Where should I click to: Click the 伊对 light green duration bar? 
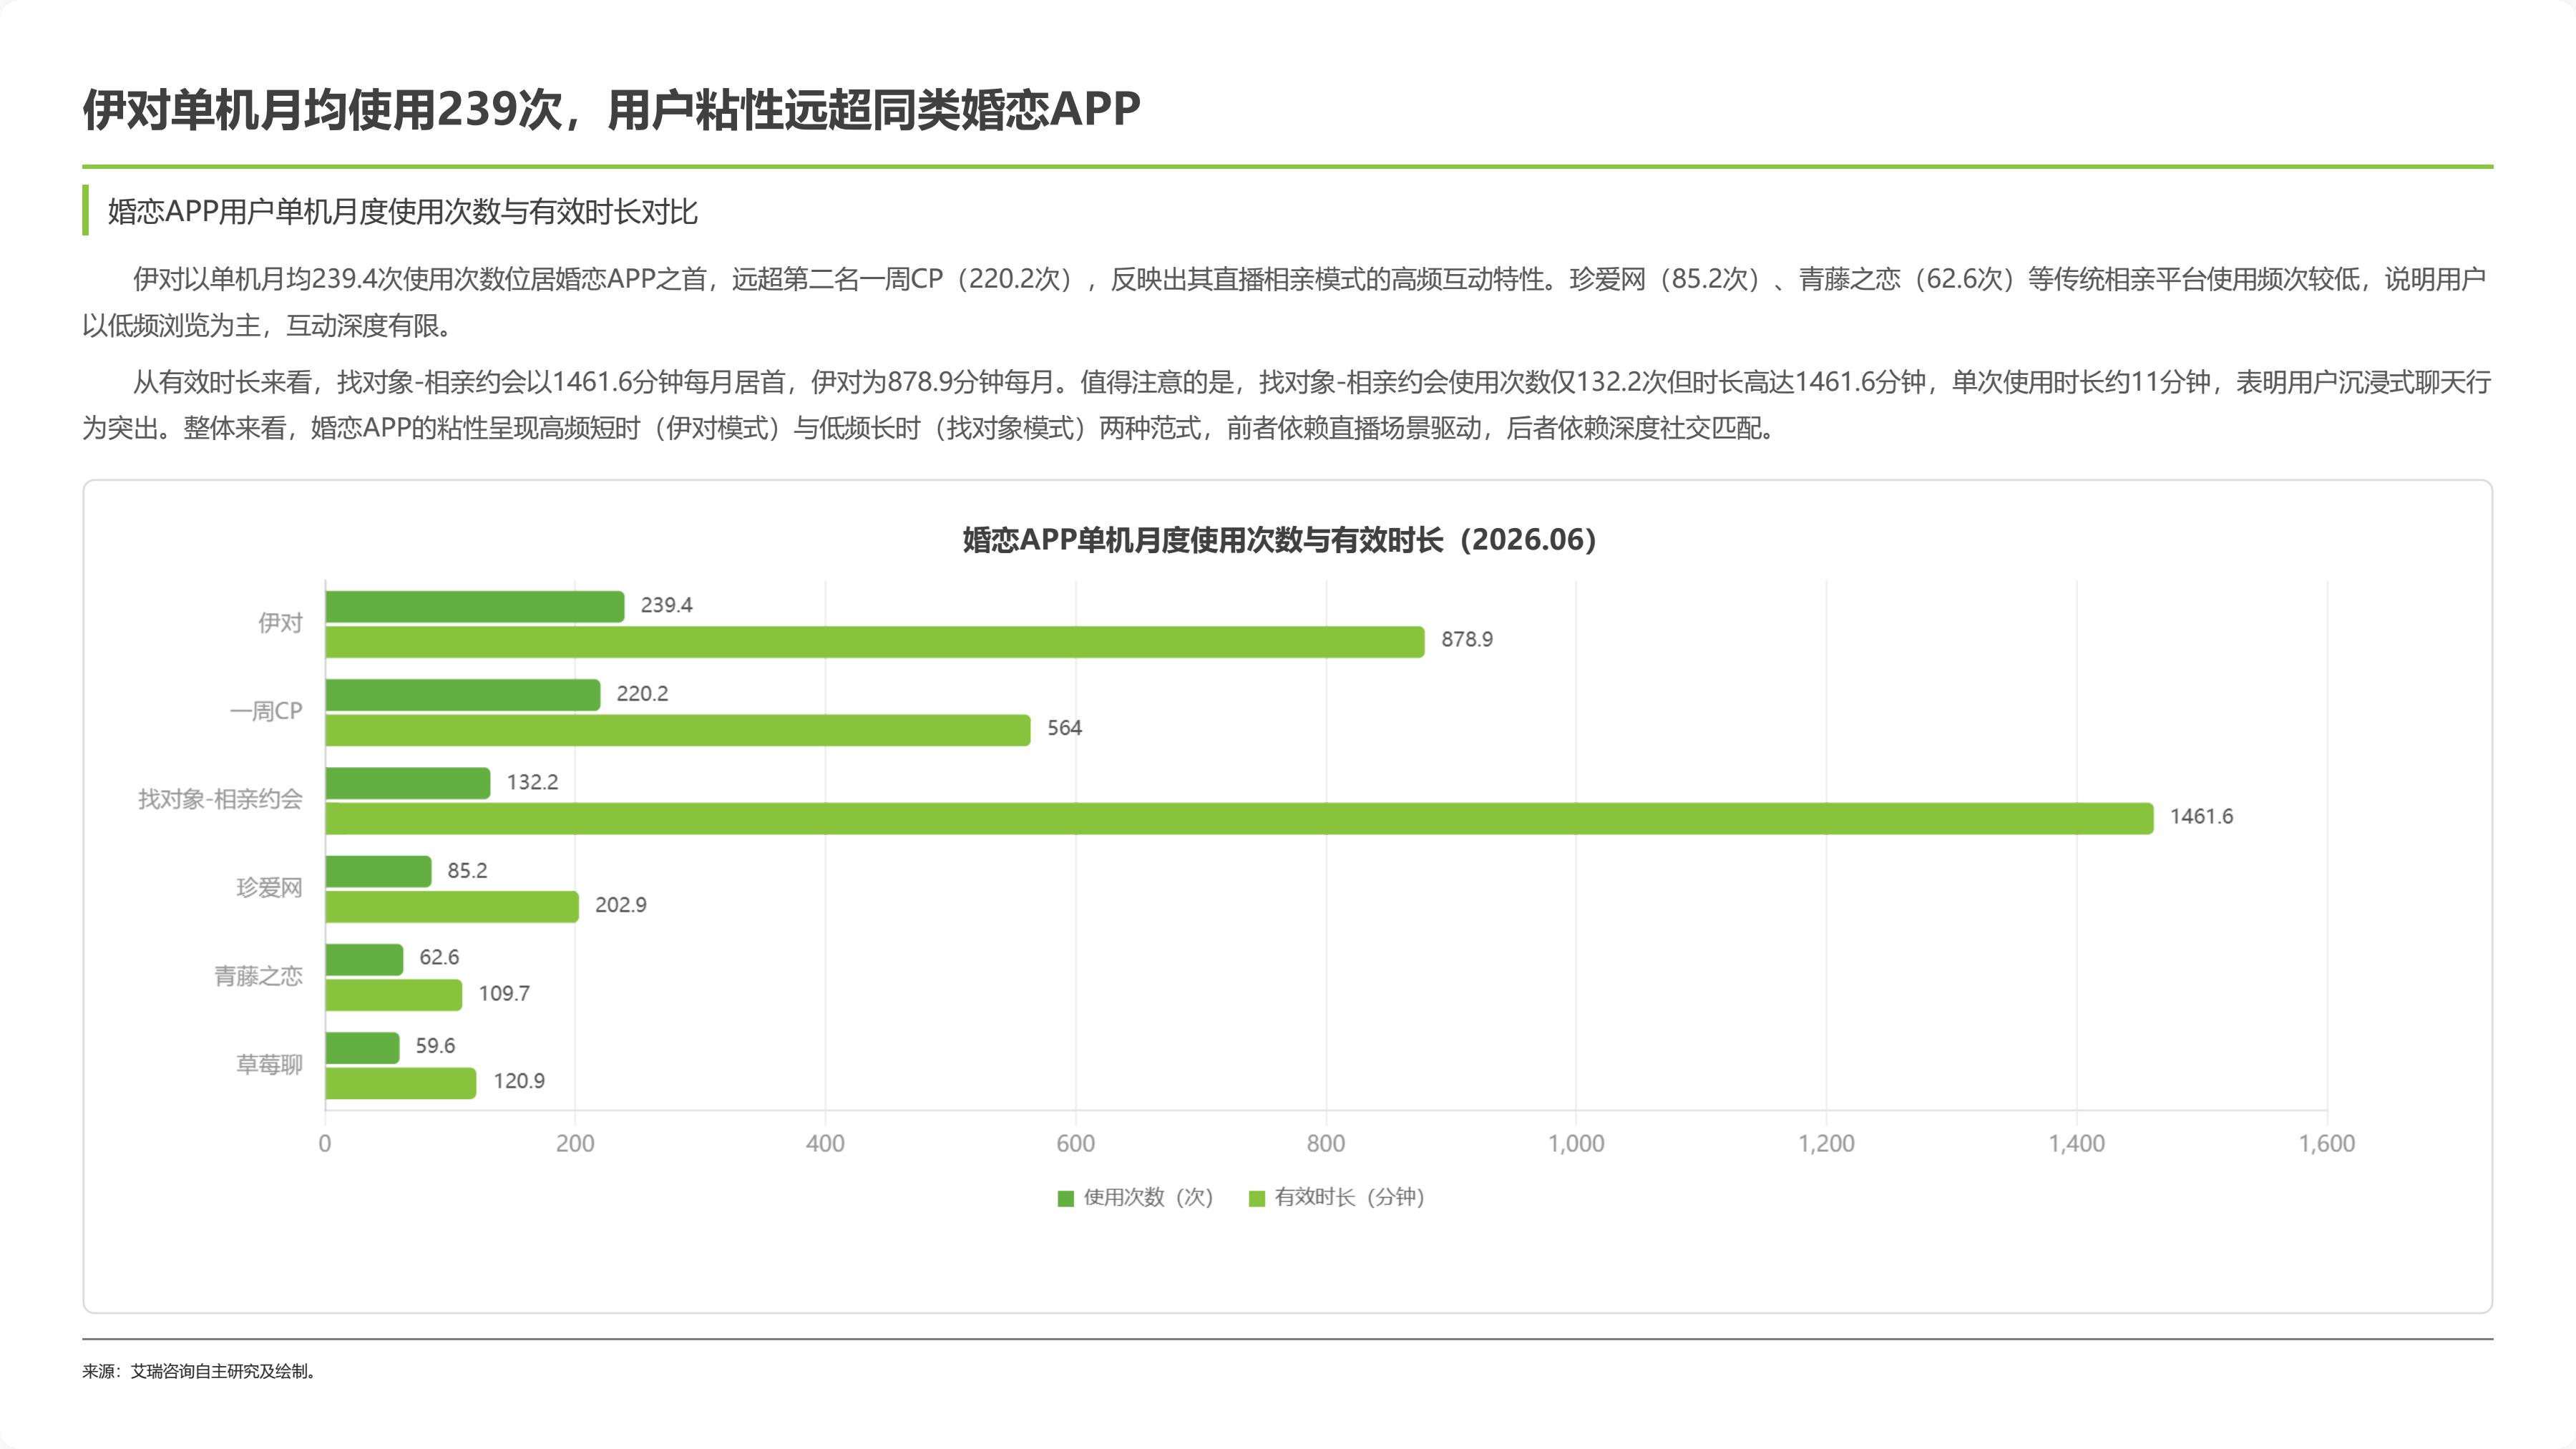tap(875, 642)
